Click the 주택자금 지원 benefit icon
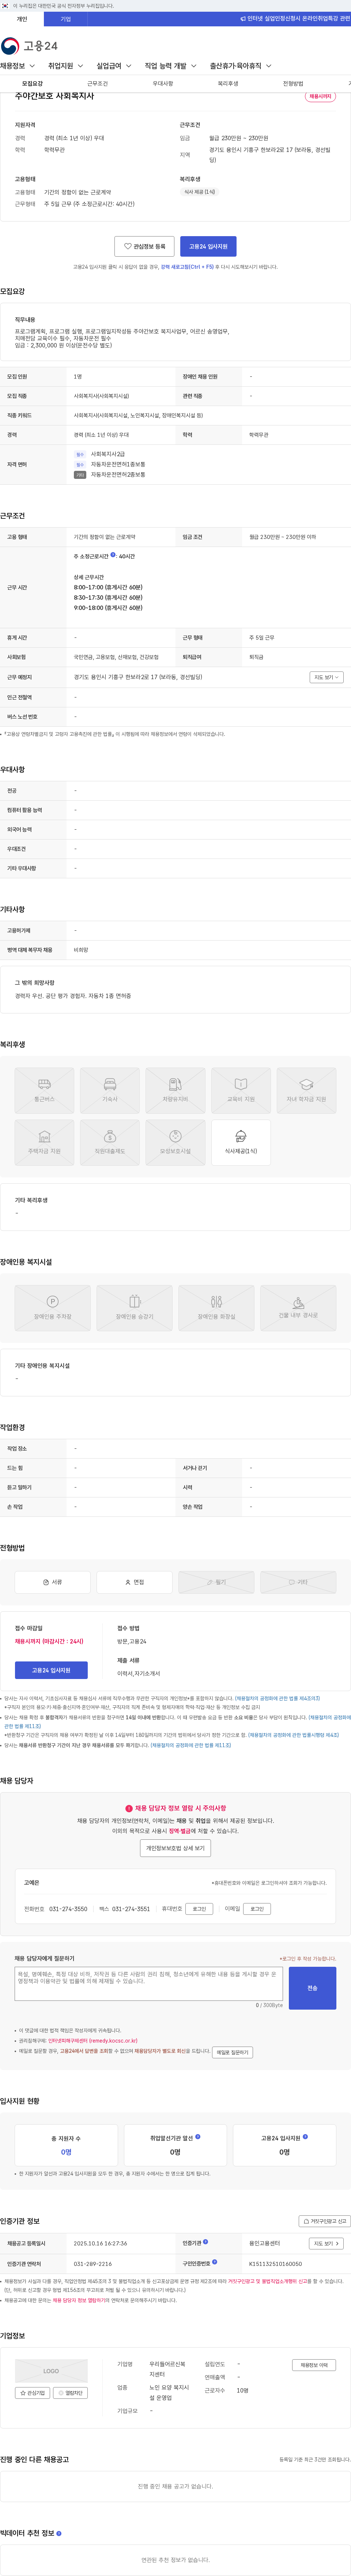Screen dimensions: 351x2576 point(44,1142)
